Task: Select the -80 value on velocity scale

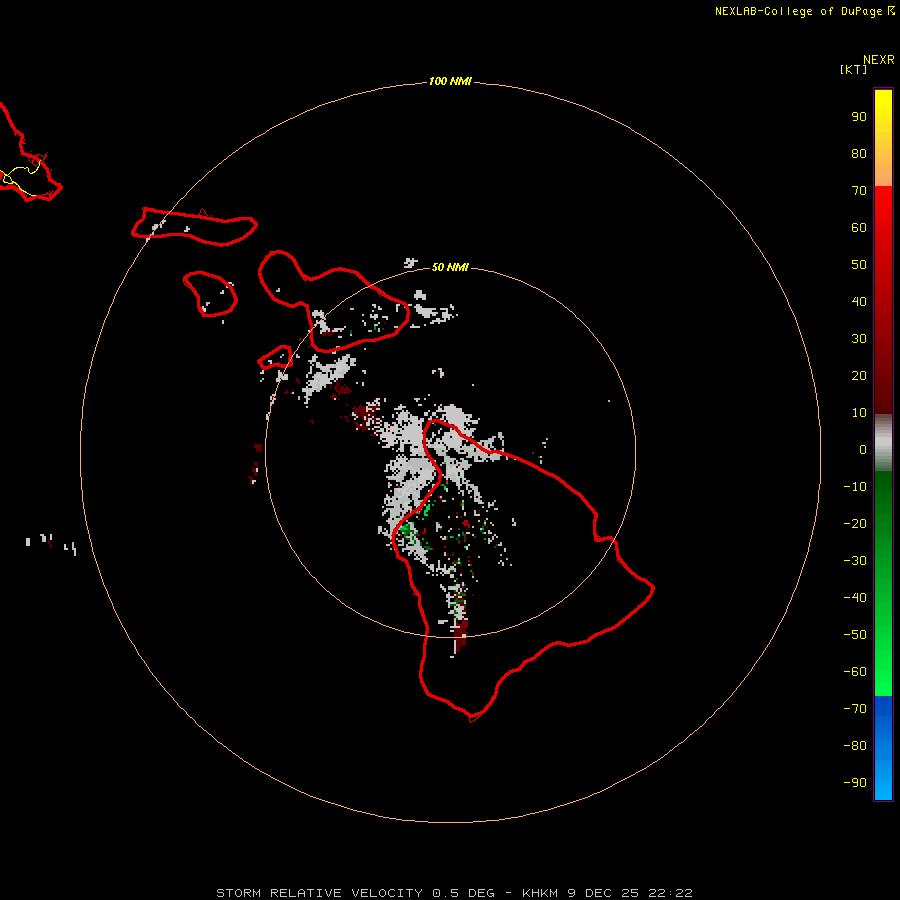Action: click(855, 746)
